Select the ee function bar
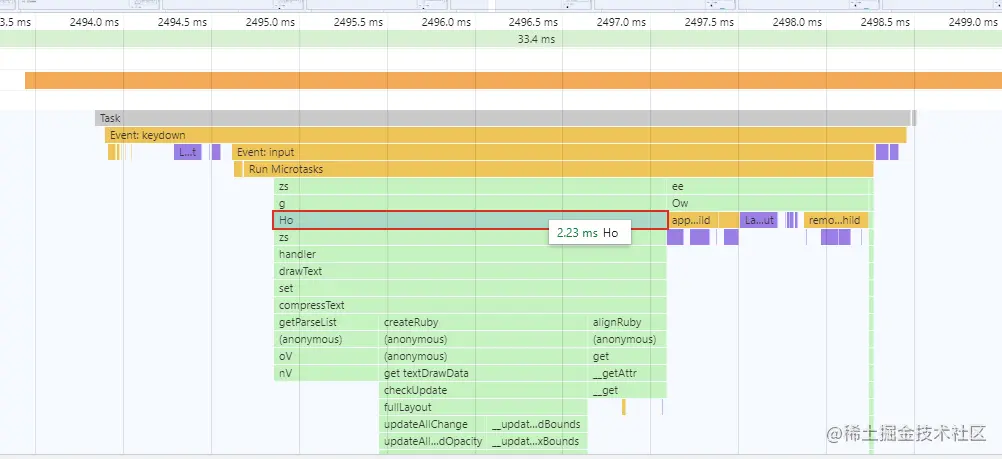 click(768, 186)
